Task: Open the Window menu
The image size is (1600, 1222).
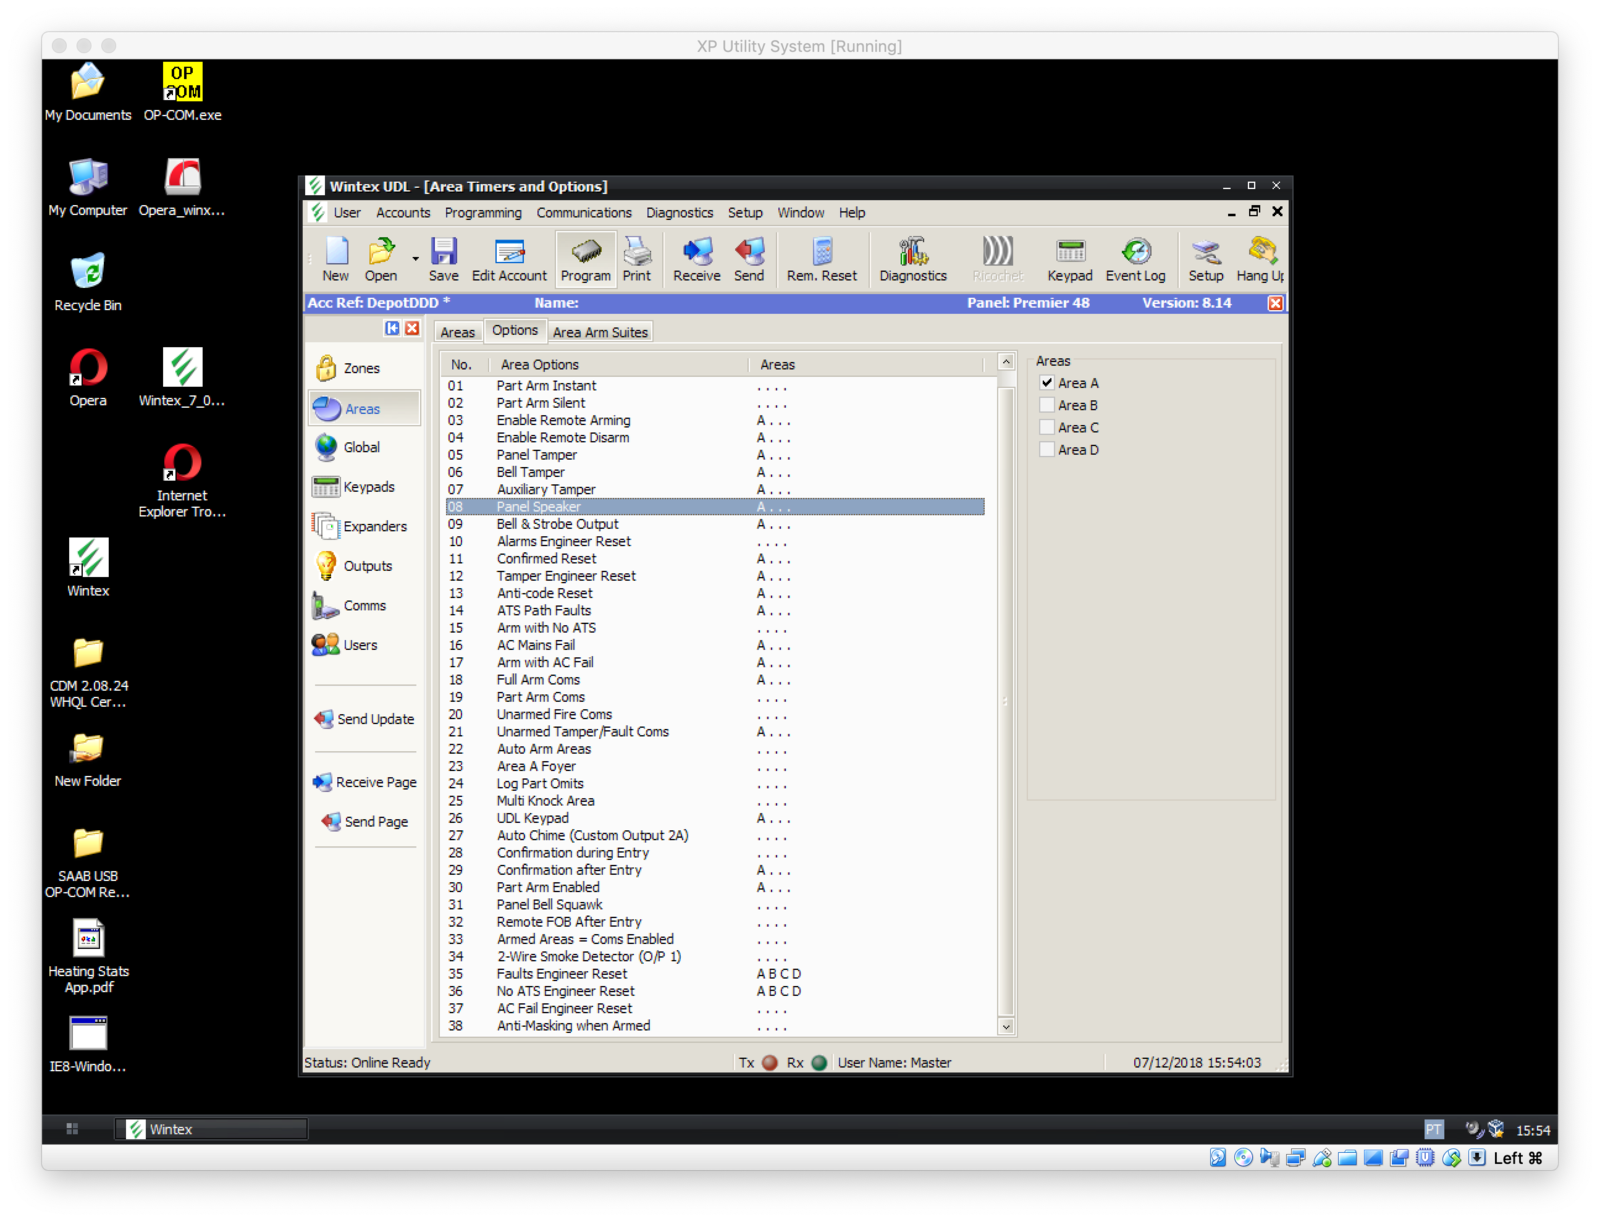Action: [801, 213]
